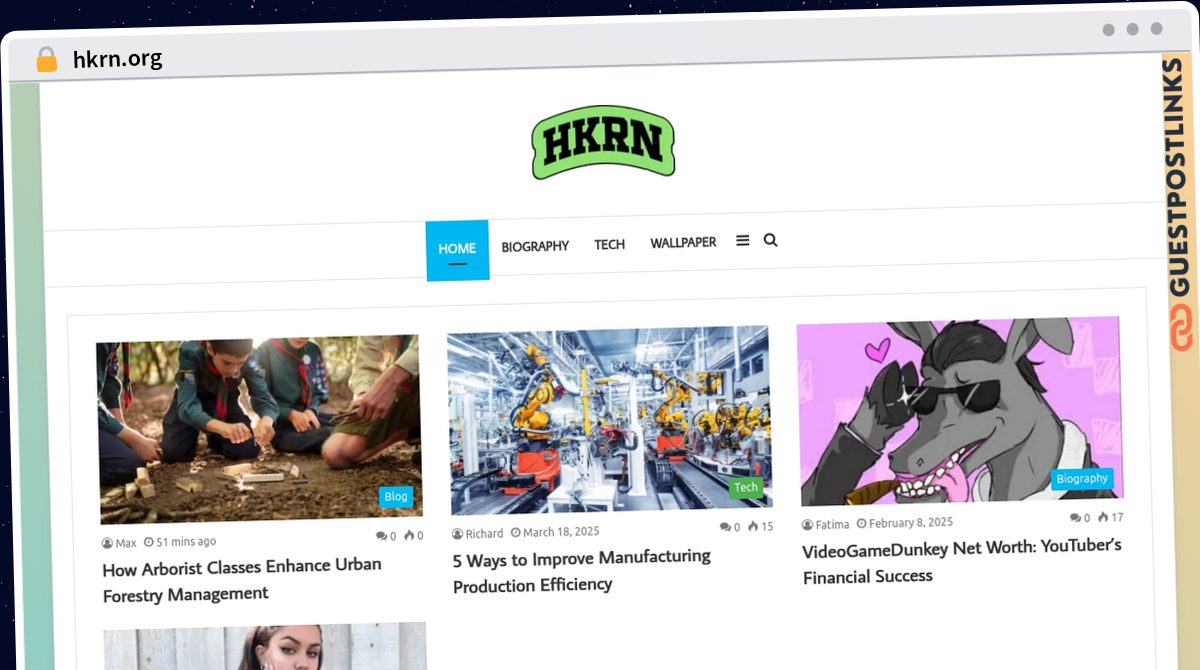This screenshot has height=670, width=1200.
Task: Open the hamburger menu icon in navigation
Action: [x=743, y=241]
